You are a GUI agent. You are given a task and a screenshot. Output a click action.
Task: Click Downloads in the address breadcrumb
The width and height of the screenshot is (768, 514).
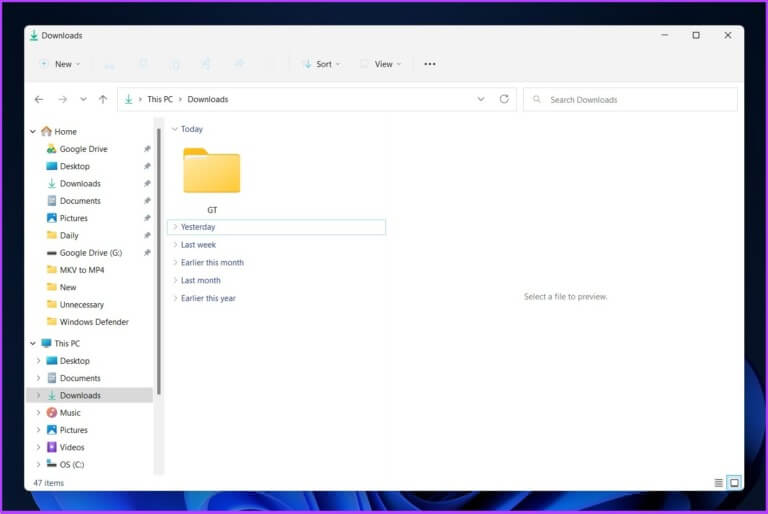pyautogui.click(x=208, y=99)
